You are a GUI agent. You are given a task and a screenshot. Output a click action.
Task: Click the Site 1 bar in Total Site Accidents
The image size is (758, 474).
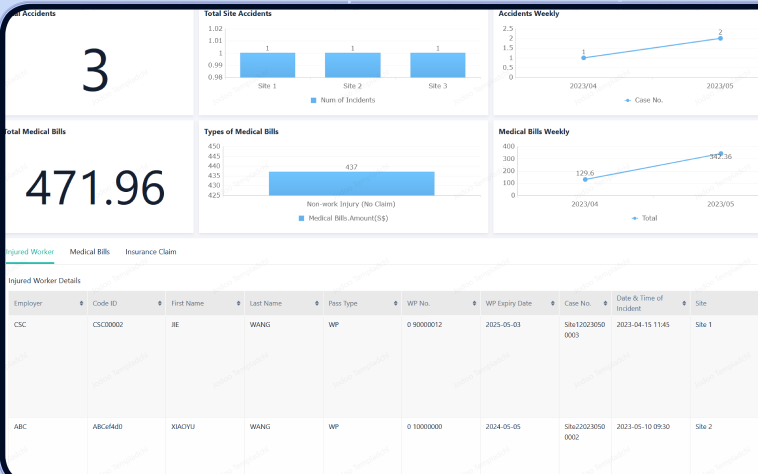click(267, 65)
